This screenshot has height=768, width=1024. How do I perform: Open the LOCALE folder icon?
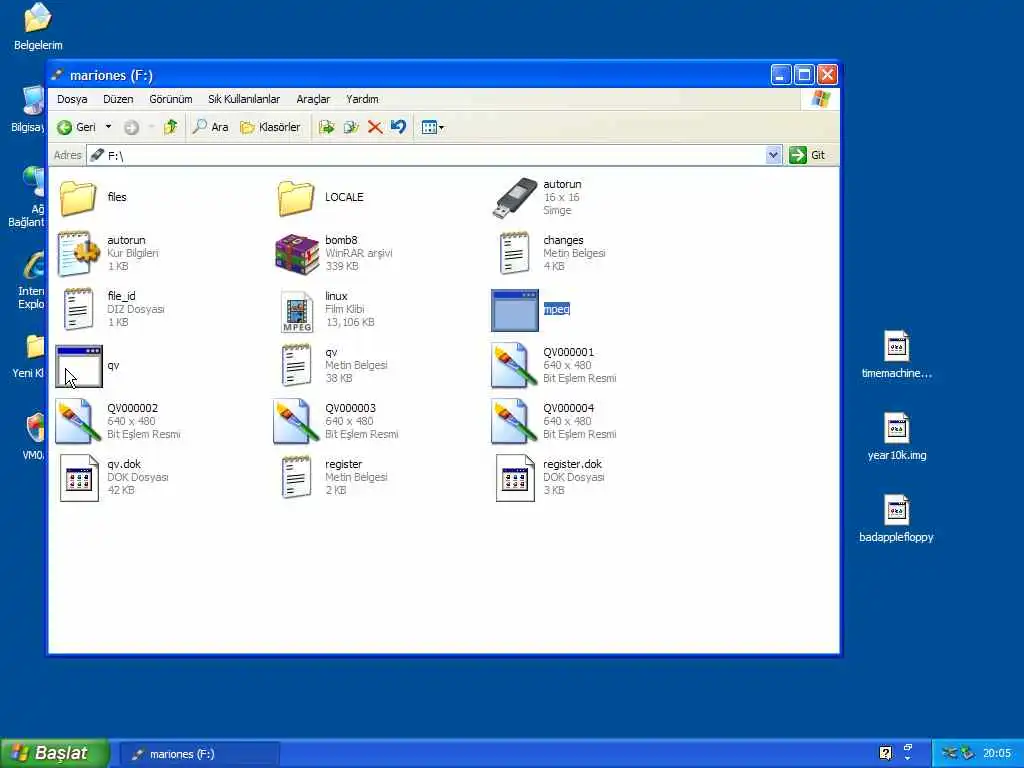tap(296, 198)
